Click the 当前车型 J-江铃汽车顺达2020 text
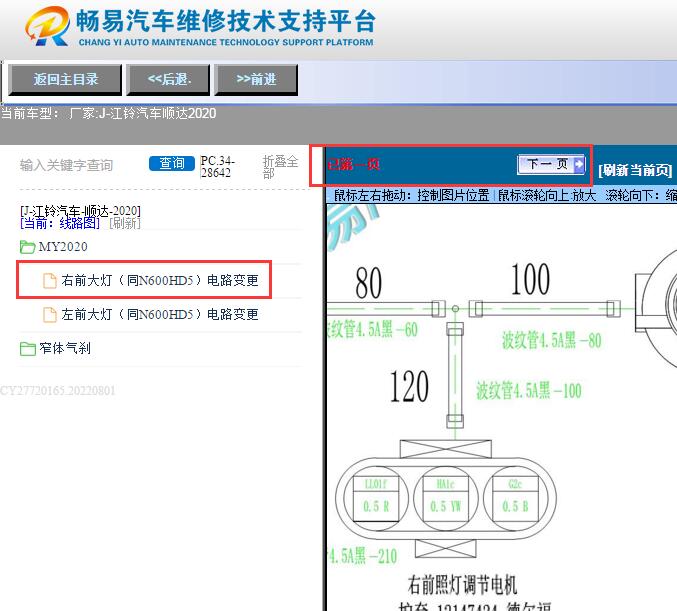677x611 pixels. tap(108, 114)
